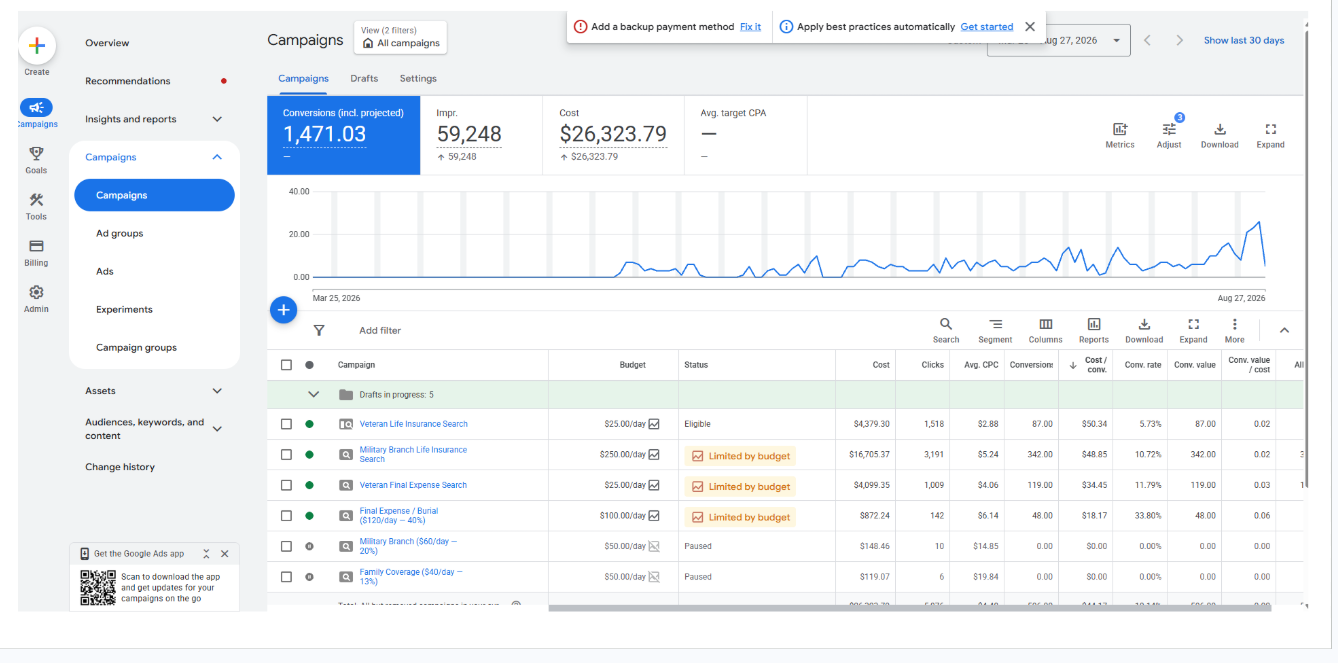The image size is (1338, 663).
Task: Expand the Assets section
Action: (x=217, y=391)
